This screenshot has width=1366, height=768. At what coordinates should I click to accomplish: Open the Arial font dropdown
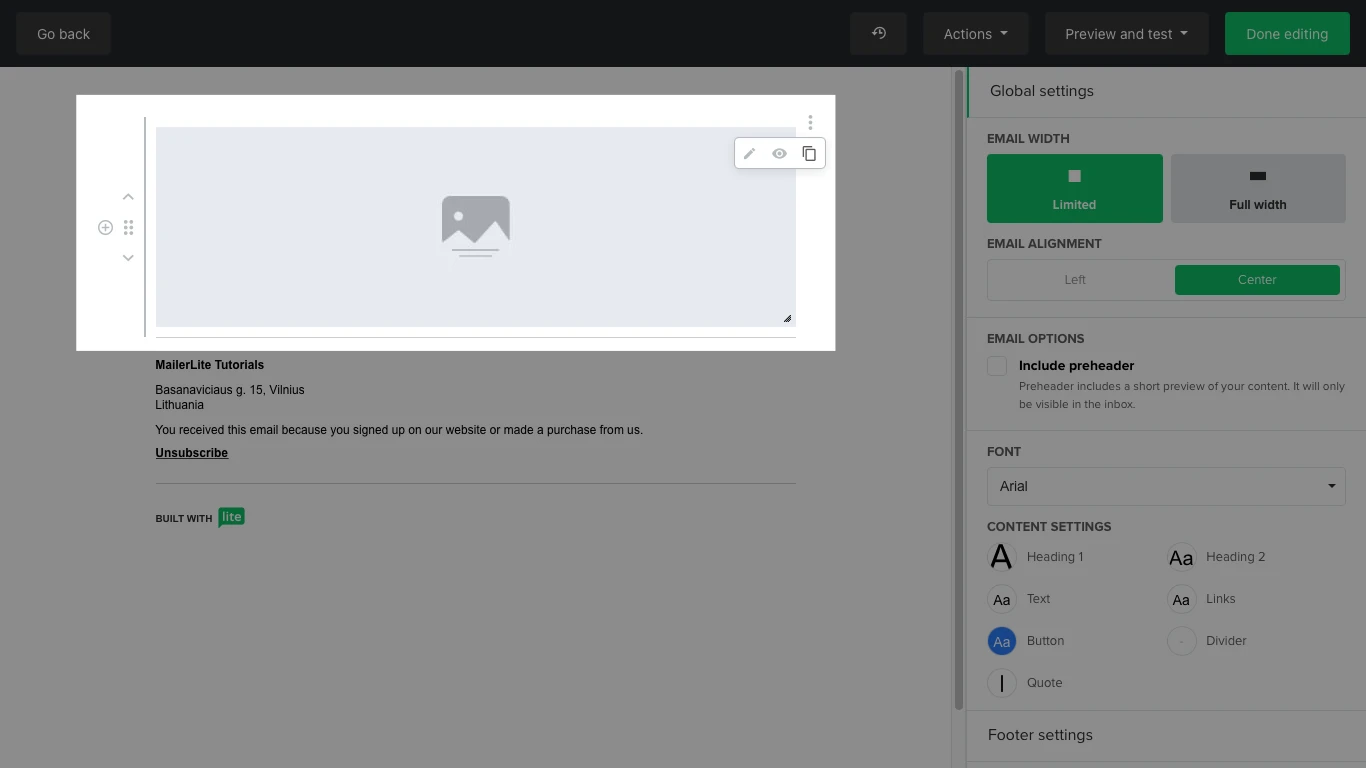(1166, 486)
